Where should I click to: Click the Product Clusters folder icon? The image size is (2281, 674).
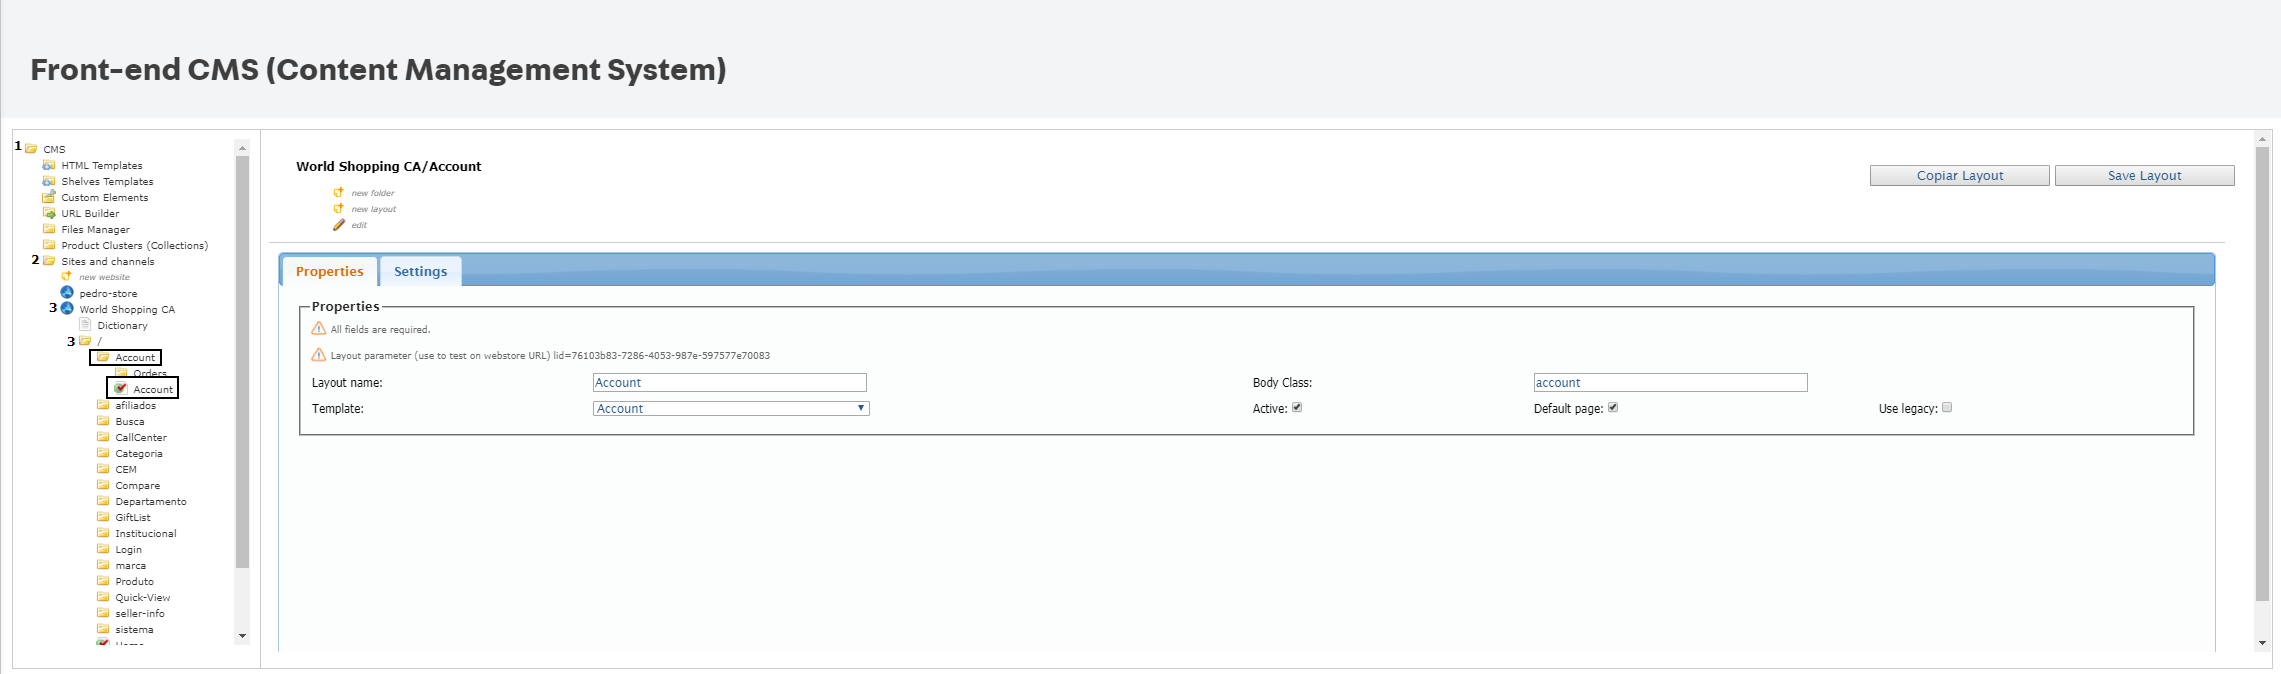(x=49, y=245)
